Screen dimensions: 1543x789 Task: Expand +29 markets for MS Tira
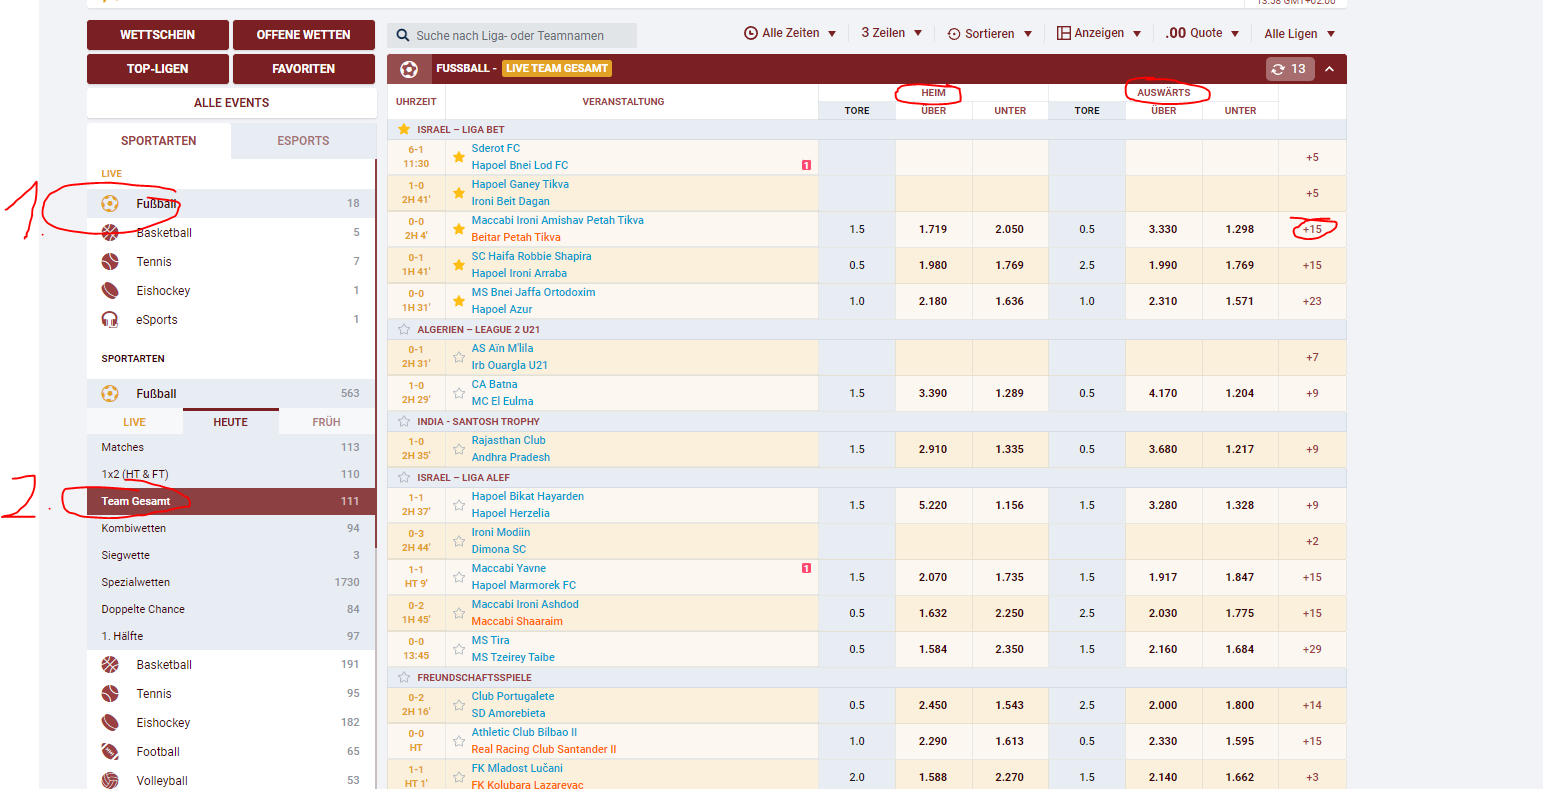[1312, 649]
